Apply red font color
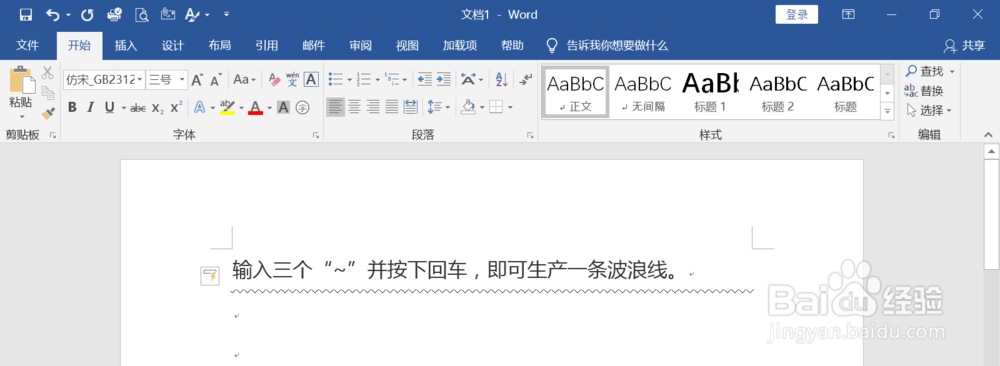1000x366 pixels. coord(256,107)
